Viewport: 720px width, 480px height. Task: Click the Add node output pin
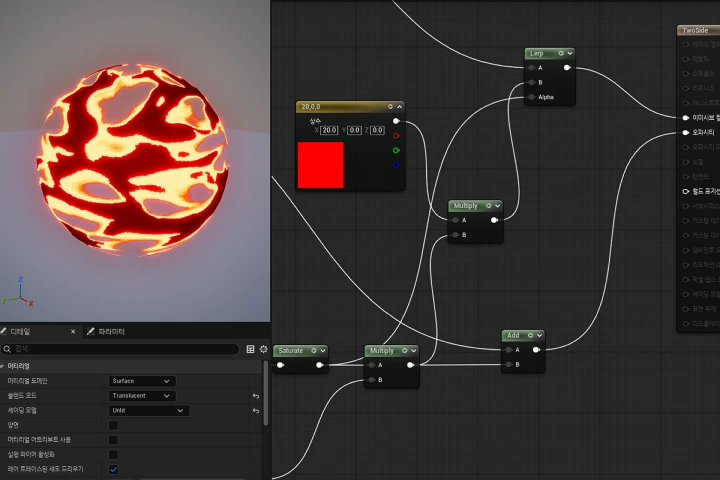click(536, 350)
